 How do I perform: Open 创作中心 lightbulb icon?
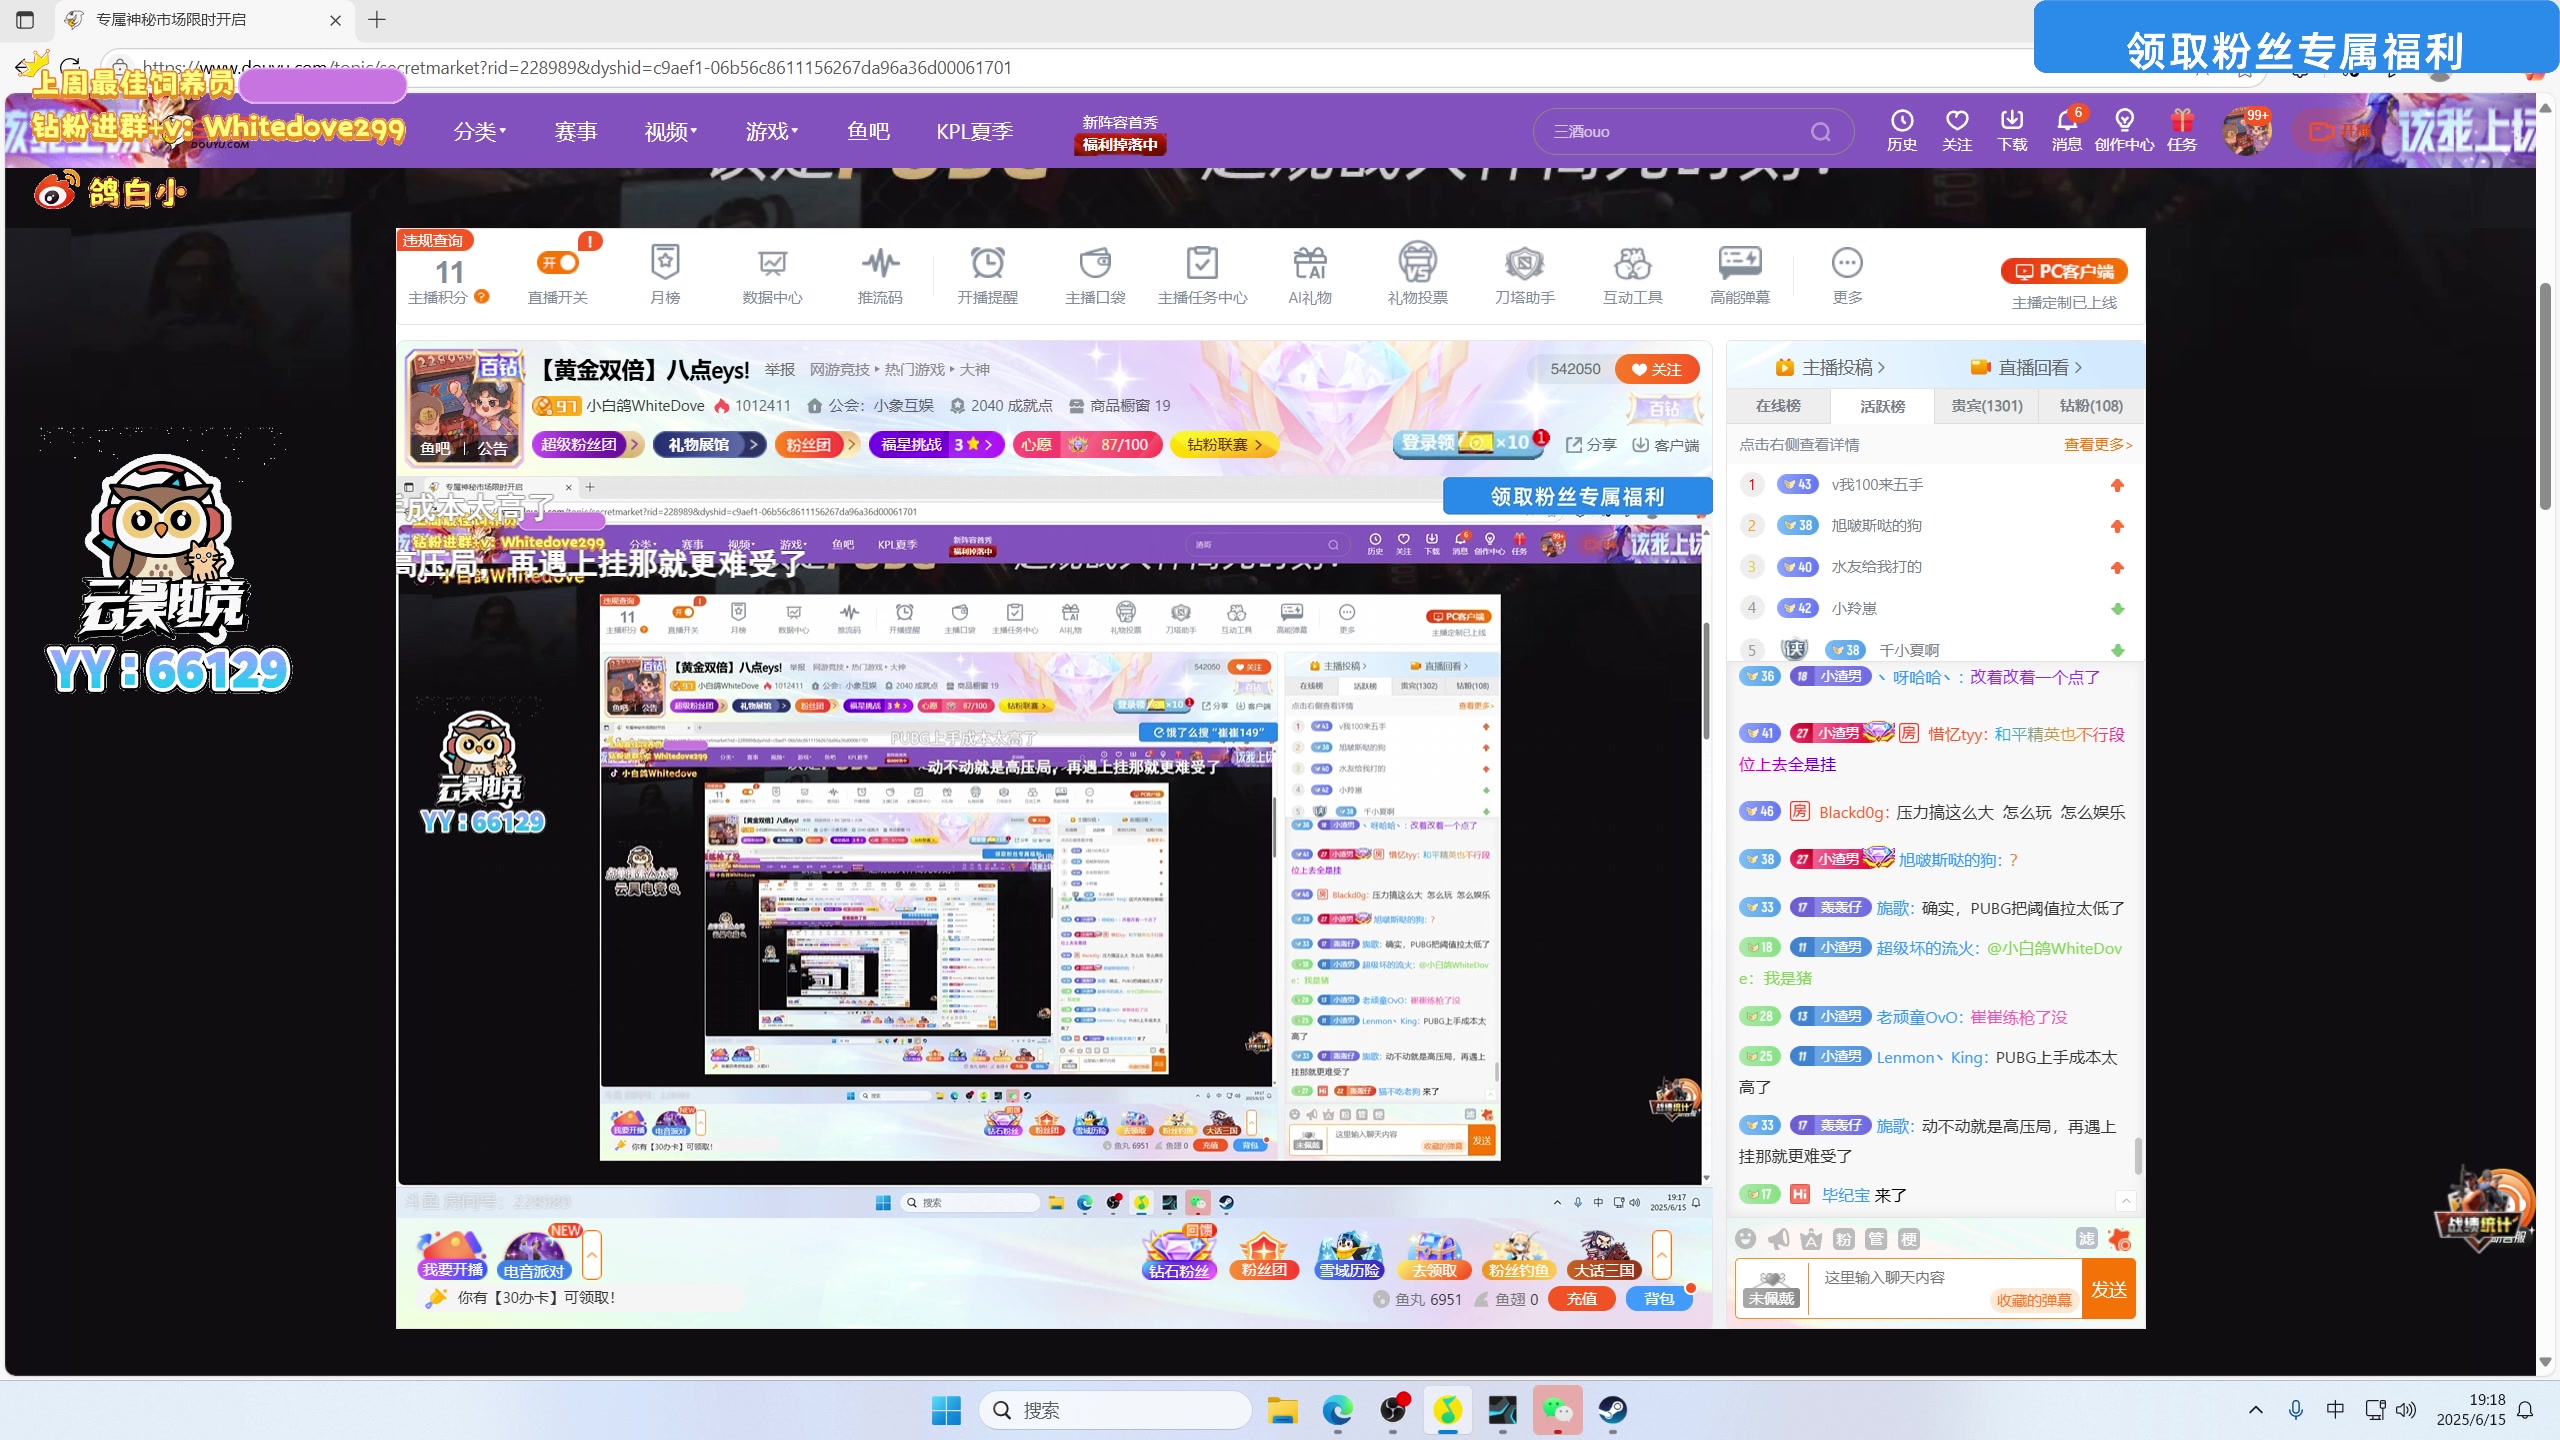[x=2124, y=131]
